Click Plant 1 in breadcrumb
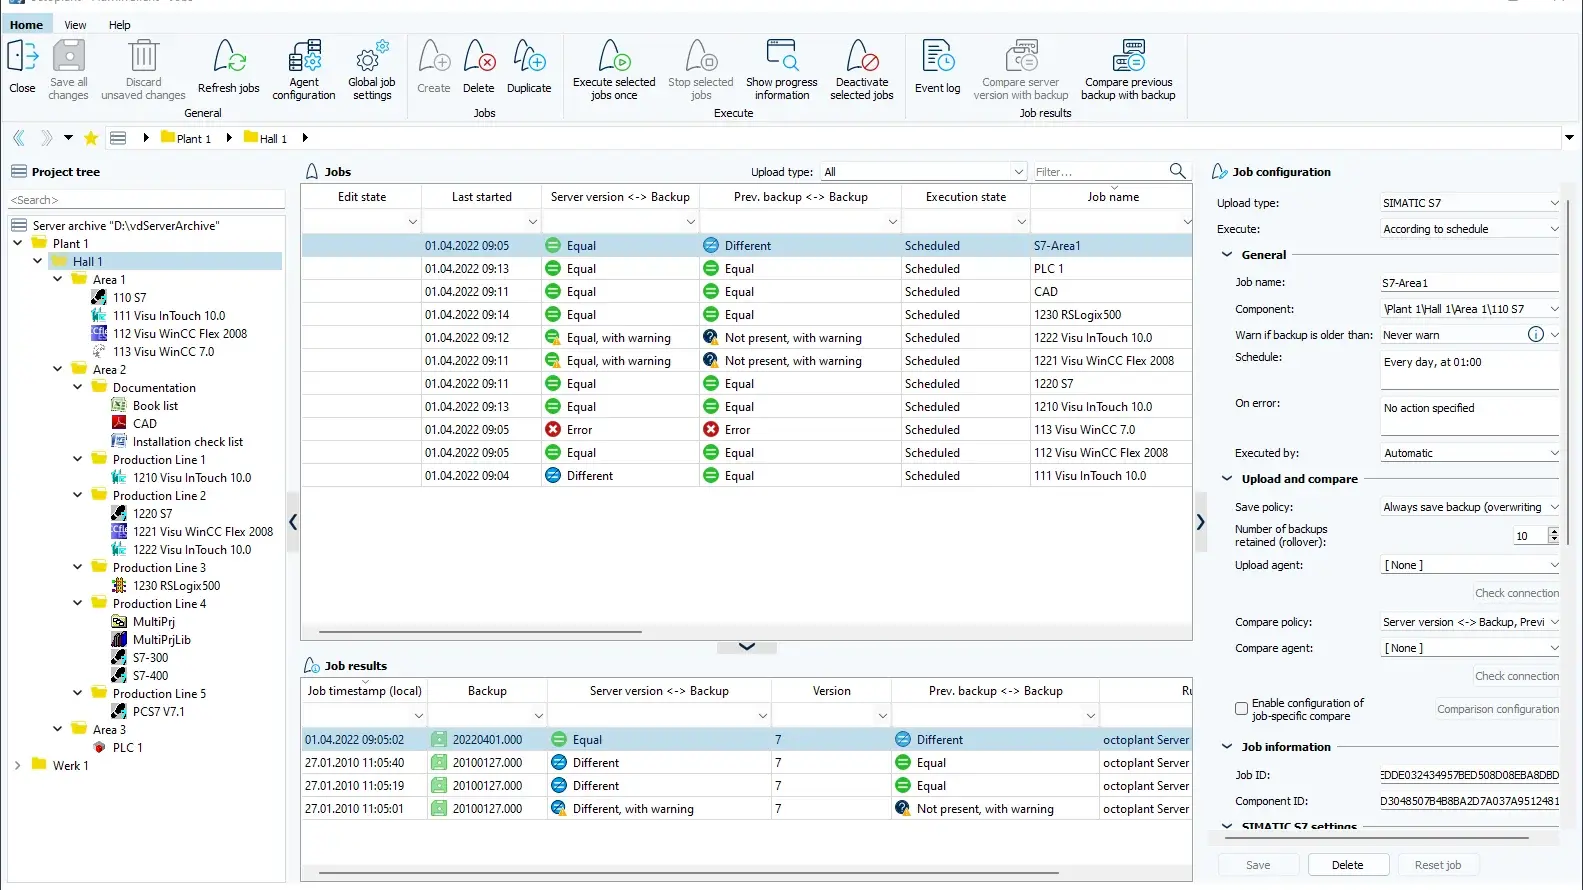Screen dimensions: 1583x890 point(186,138)
